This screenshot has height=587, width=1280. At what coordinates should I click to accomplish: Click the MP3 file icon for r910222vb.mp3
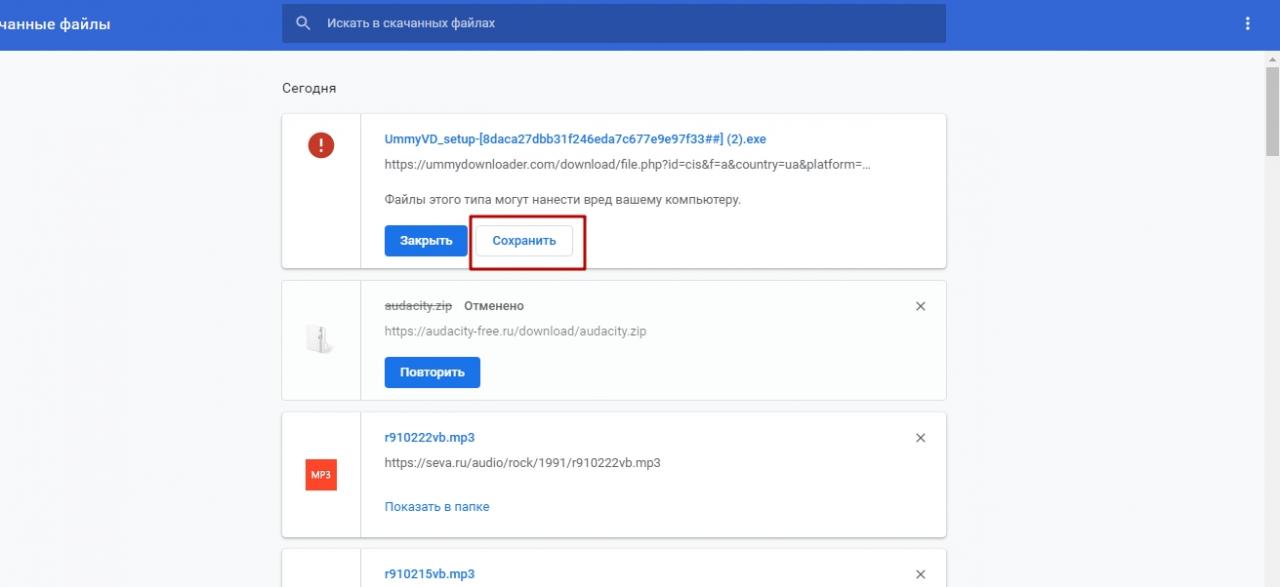[320, 474]
